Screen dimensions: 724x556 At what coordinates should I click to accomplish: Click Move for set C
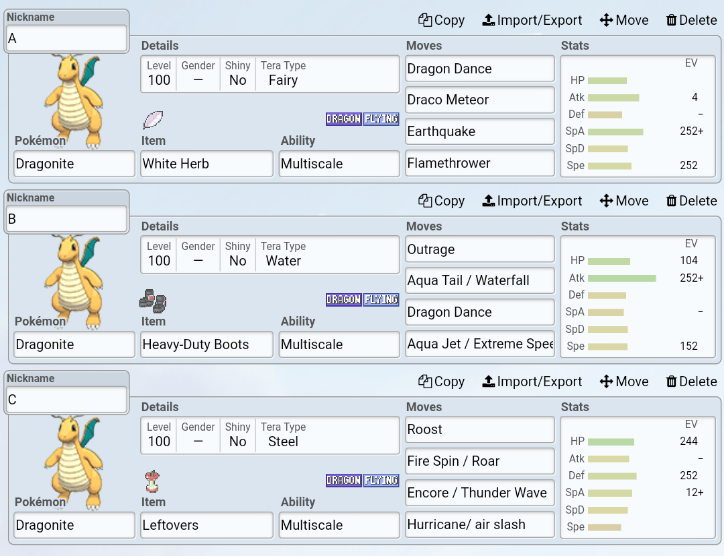[624, 381]
